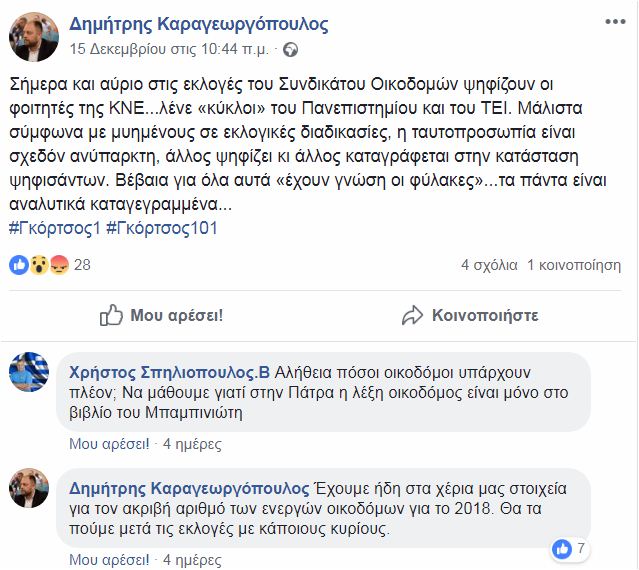639x570 pixels.
Task: Click the thumbs-up icon beside Μου αρέσει!
Action: (111, 315)
